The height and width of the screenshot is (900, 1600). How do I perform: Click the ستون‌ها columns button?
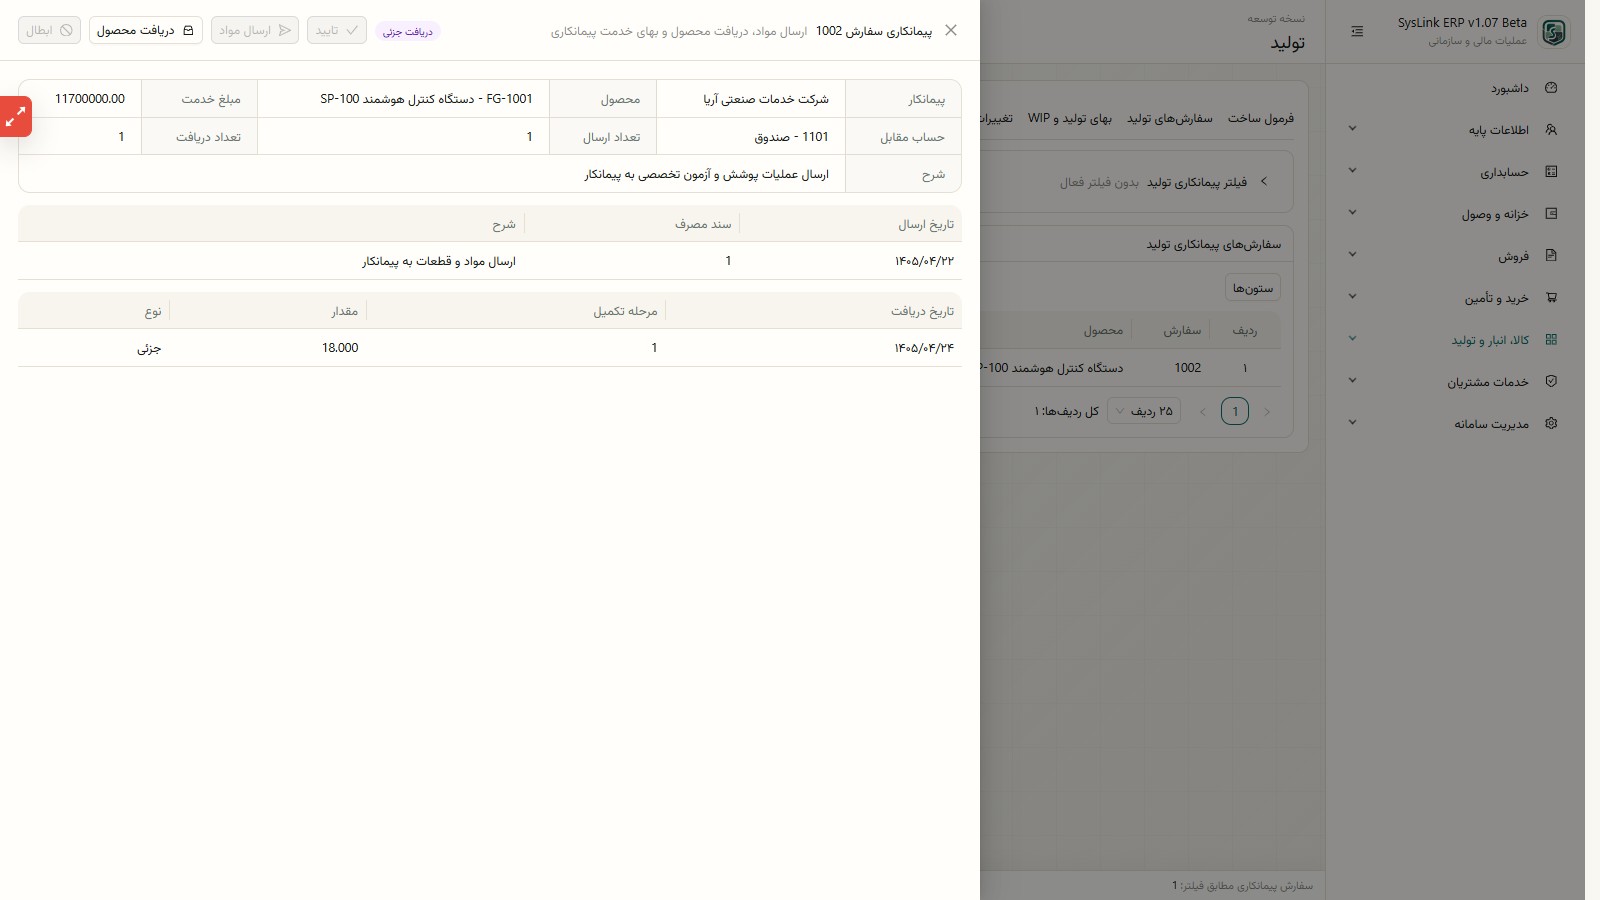point(1253,288)
